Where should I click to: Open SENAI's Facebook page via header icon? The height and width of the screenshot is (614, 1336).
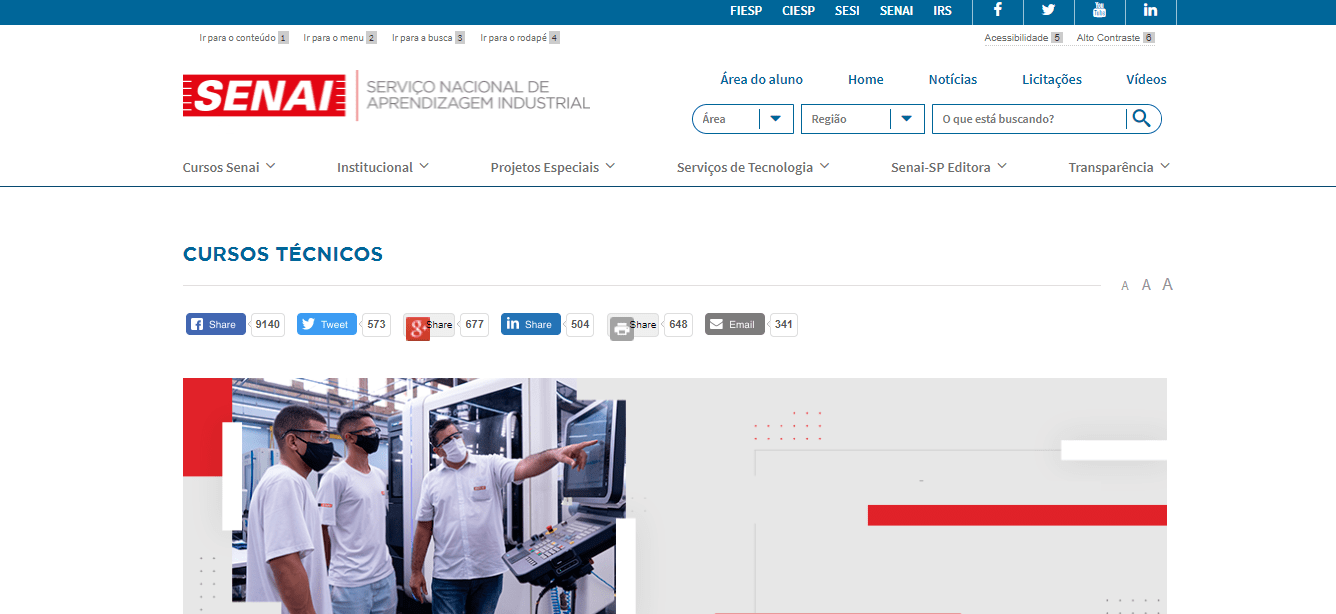pos(997,12)
